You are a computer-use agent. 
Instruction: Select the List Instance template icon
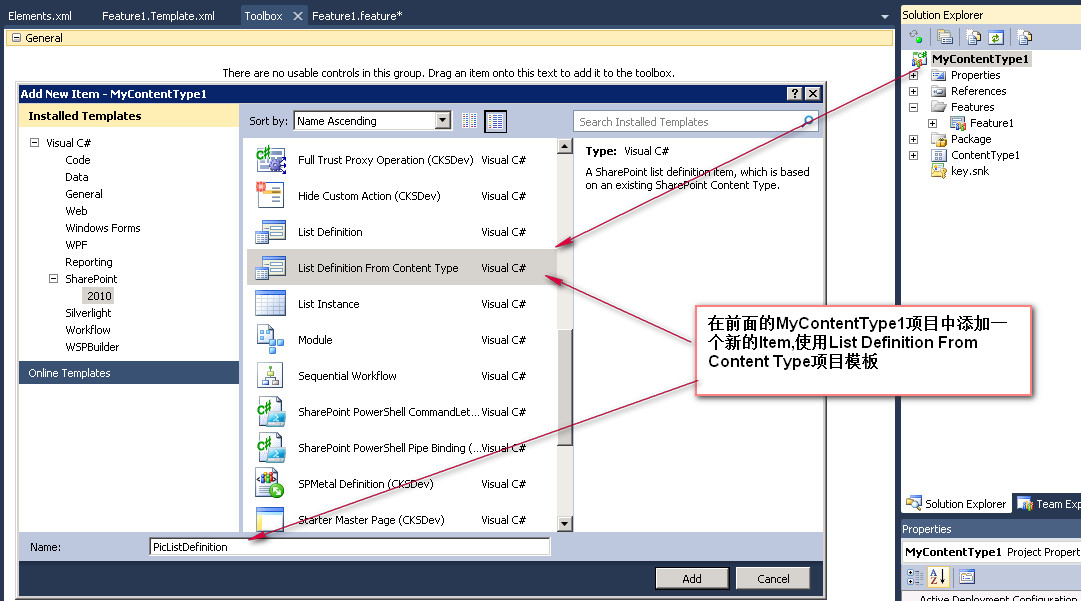coord(270,303)
